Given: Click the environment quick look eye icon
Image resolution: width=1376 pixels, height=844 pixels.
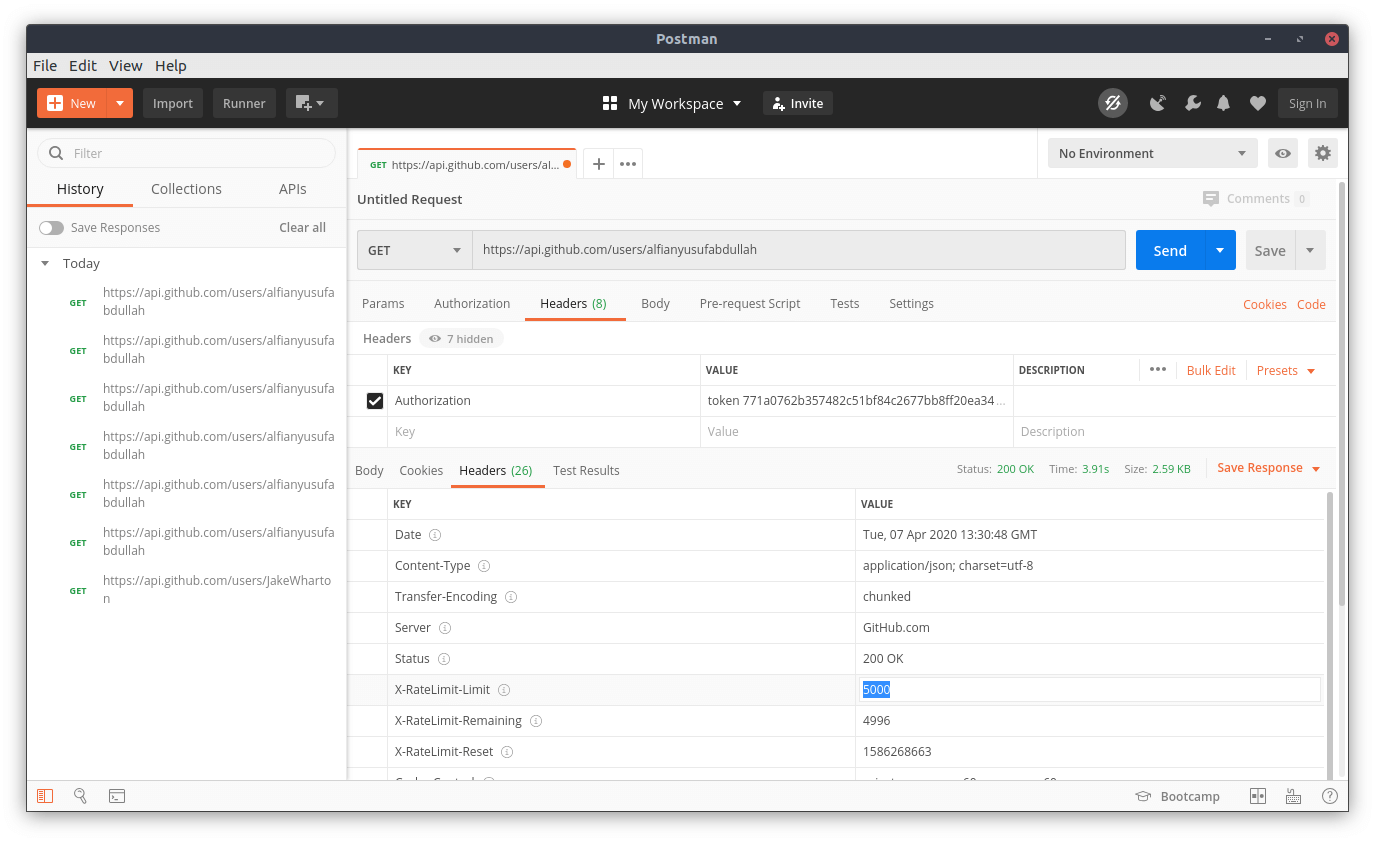Looking at the screenshot, I should 1283,153.
